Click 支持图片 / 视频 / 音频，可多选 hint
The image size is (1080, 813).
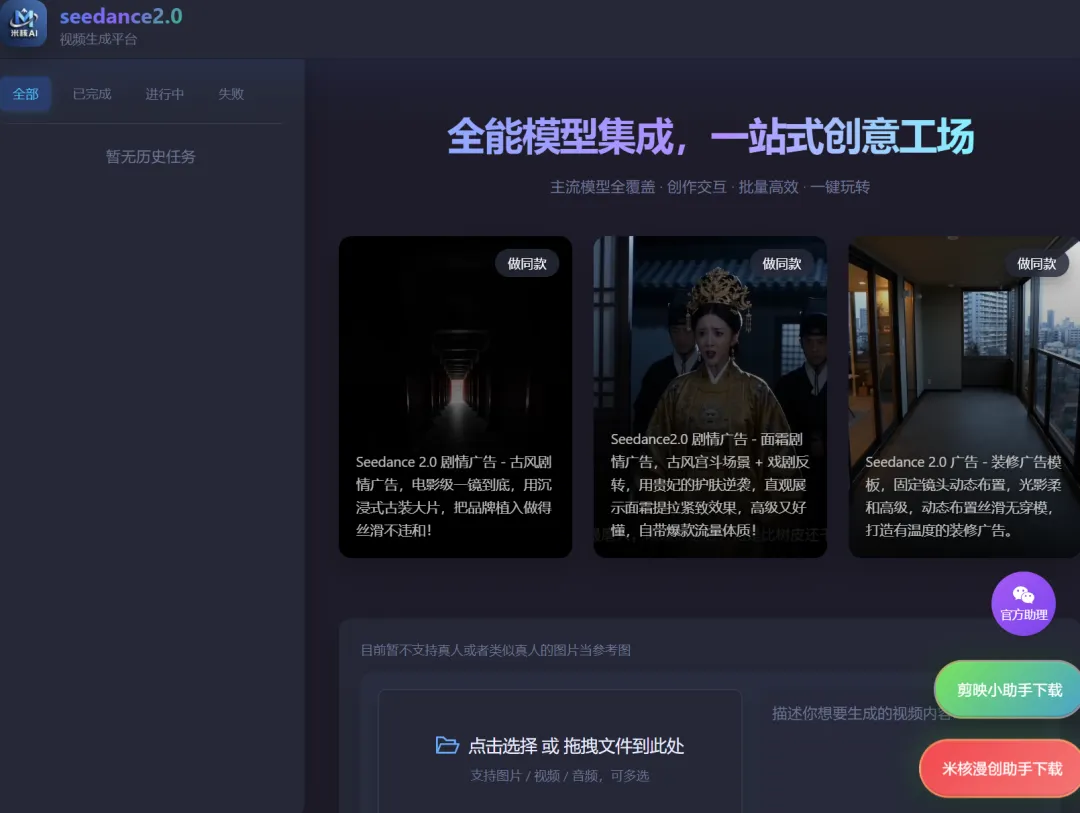pyautogui.click(x=560, y=776)
